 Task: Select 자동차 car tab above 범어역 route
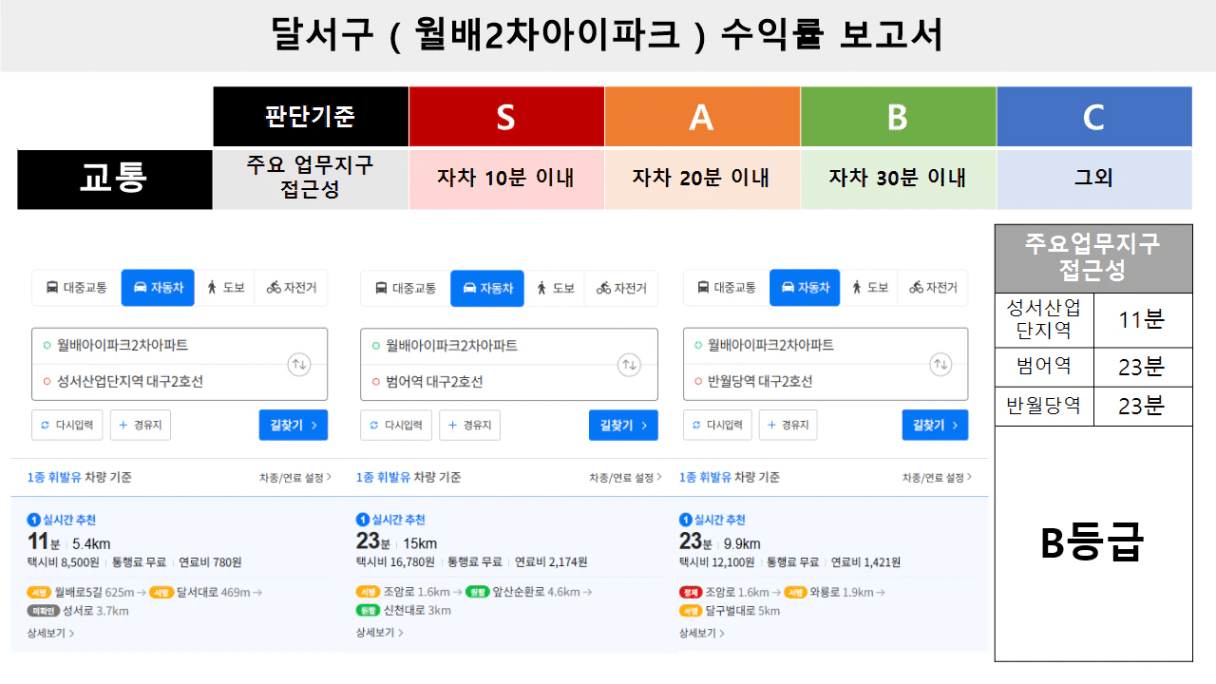pyautogui.click(x=487, y=288)
